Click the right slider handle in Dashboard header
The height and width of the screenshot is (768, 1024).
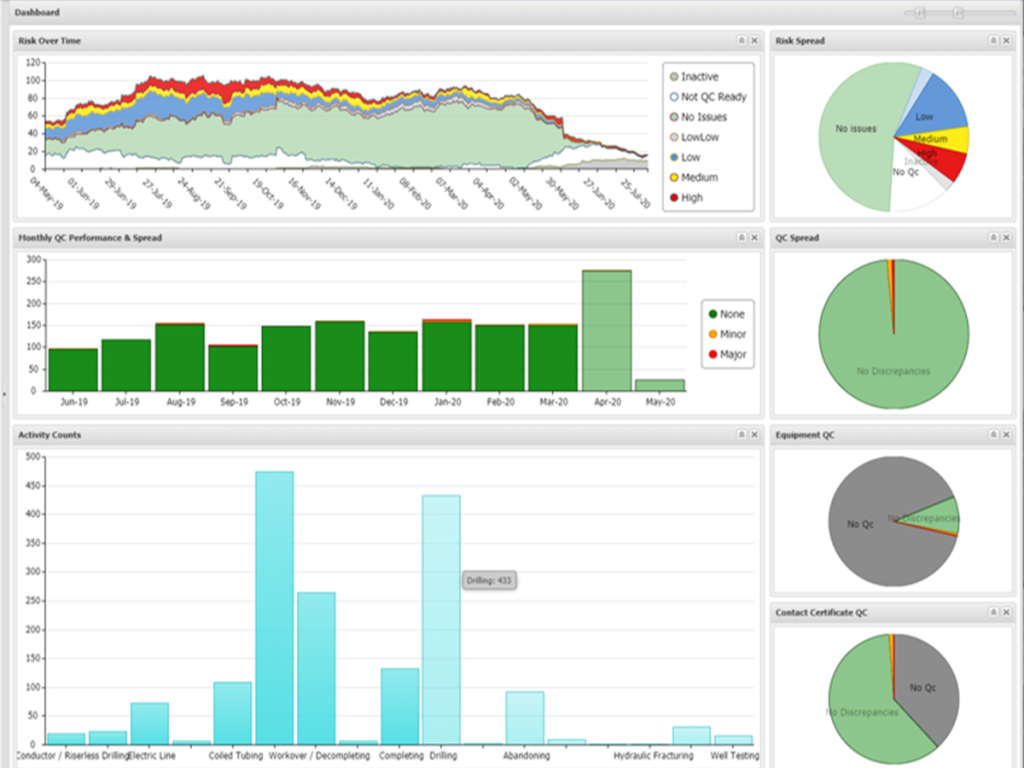(957, 12)
